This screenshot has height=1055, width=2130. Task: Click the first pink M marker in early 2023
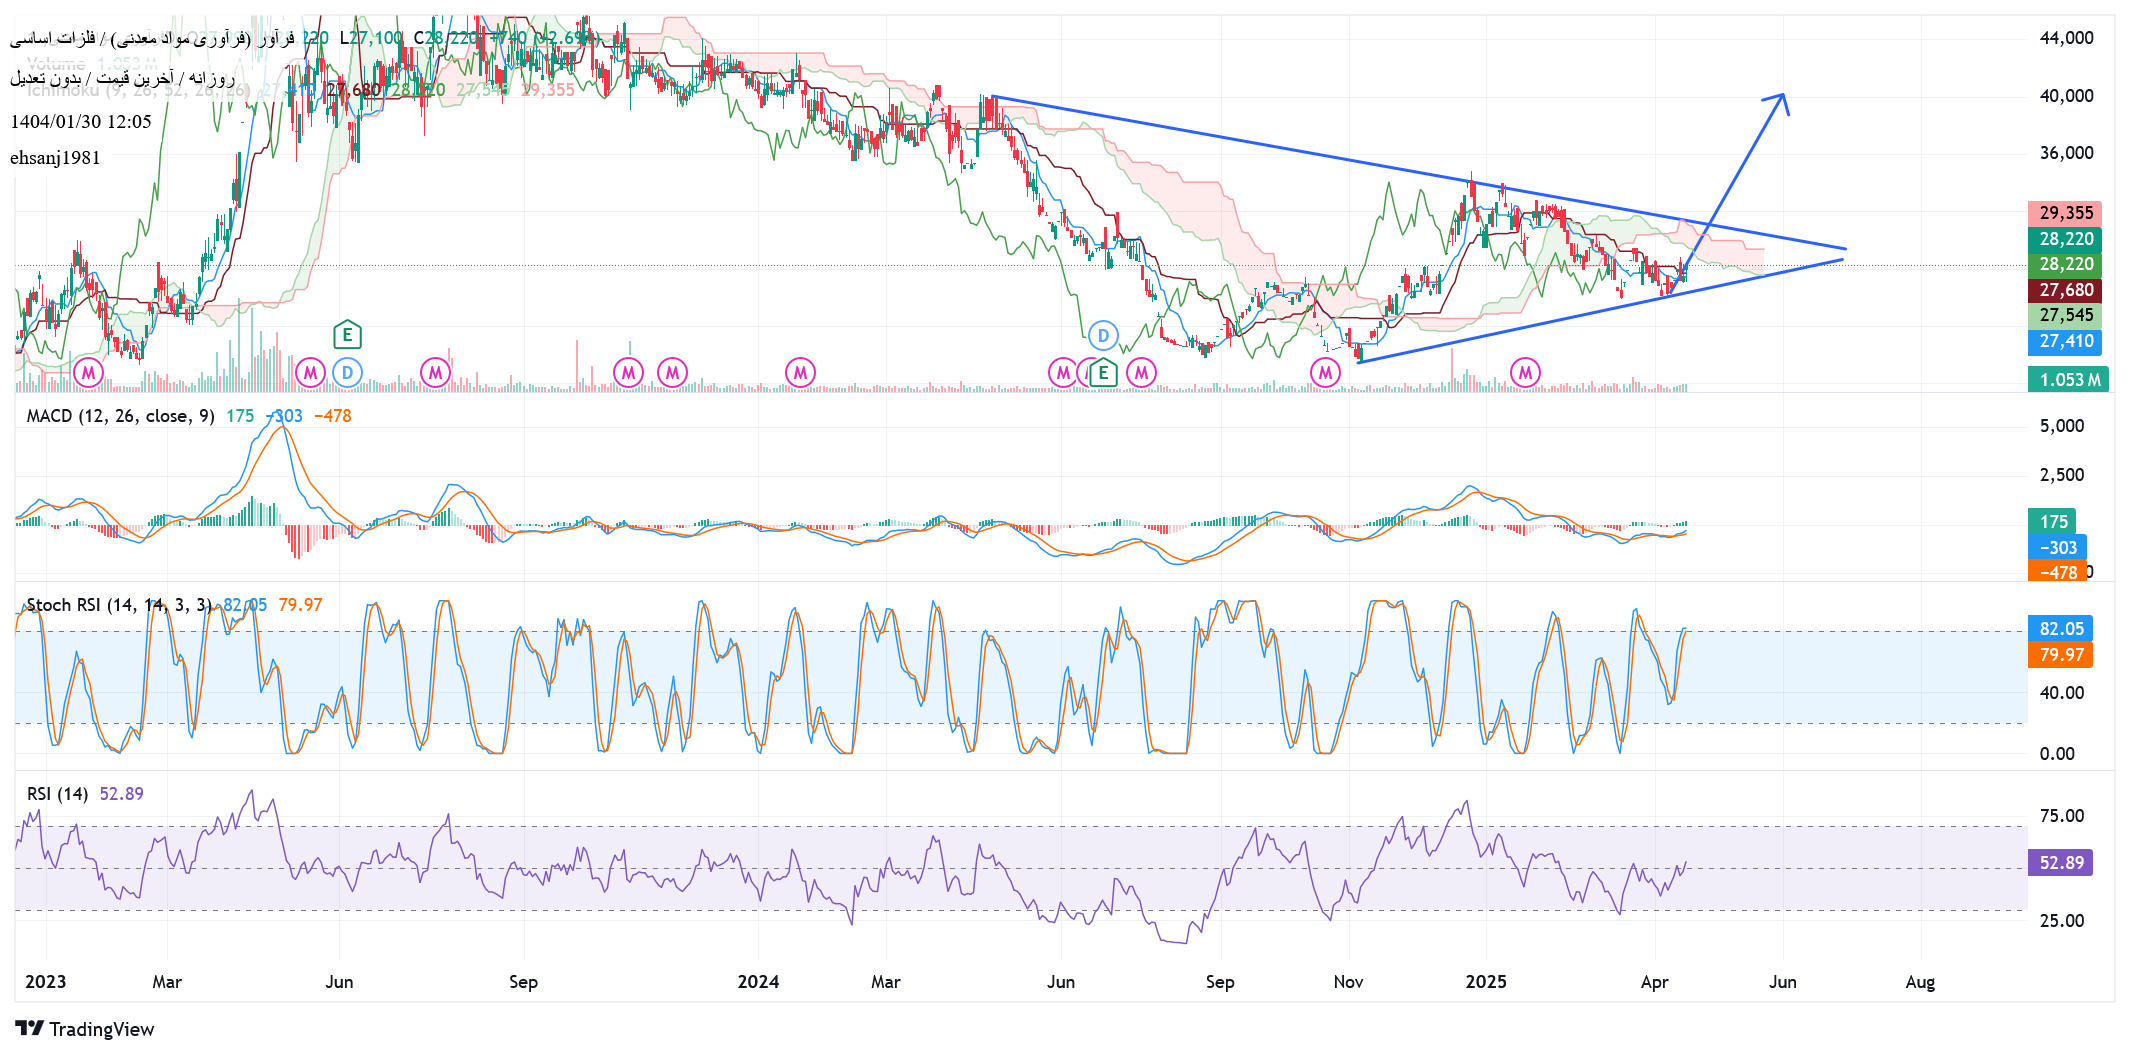click(89, 373)
